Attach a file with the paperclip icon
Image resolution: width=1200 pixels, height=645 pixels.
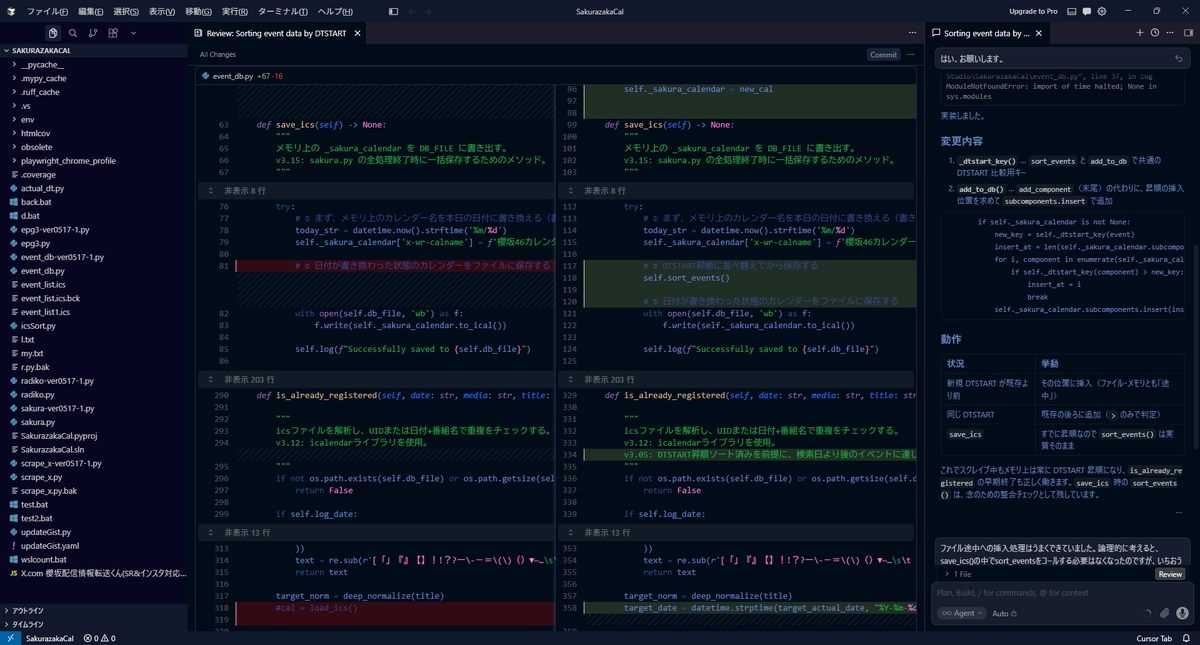pyautogui.click(x=1164, y=613)
